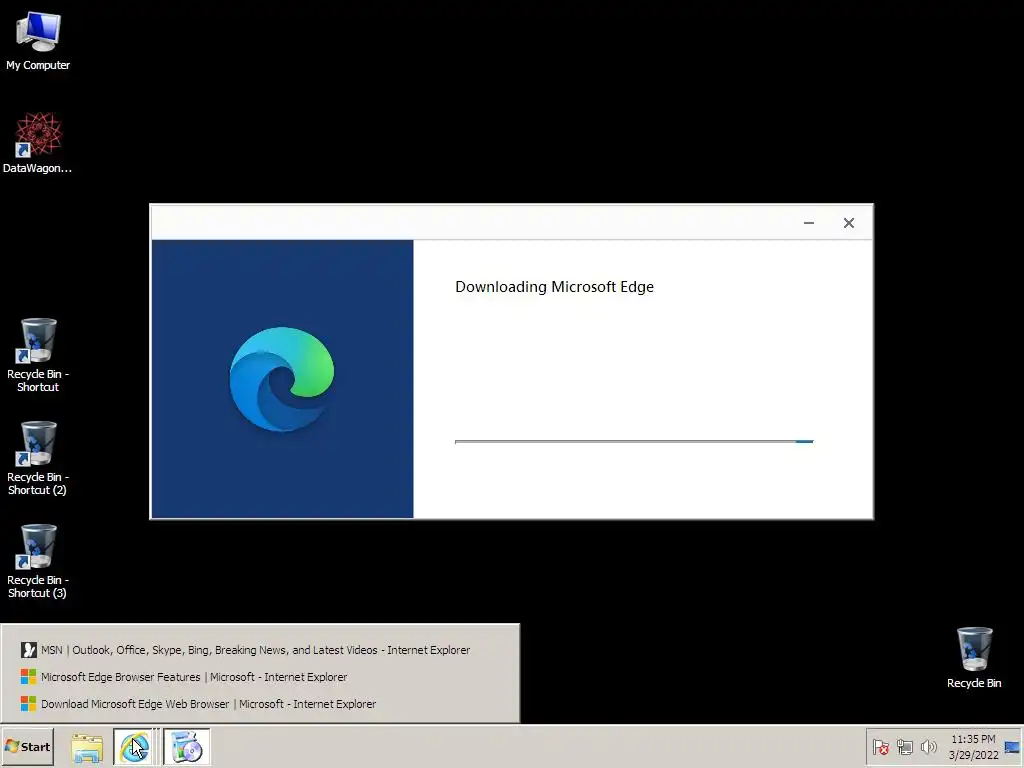Select the Recycle Bin - Shortcut icon
This screenshot has height=768, width=1024.
[x=37, y=355]
